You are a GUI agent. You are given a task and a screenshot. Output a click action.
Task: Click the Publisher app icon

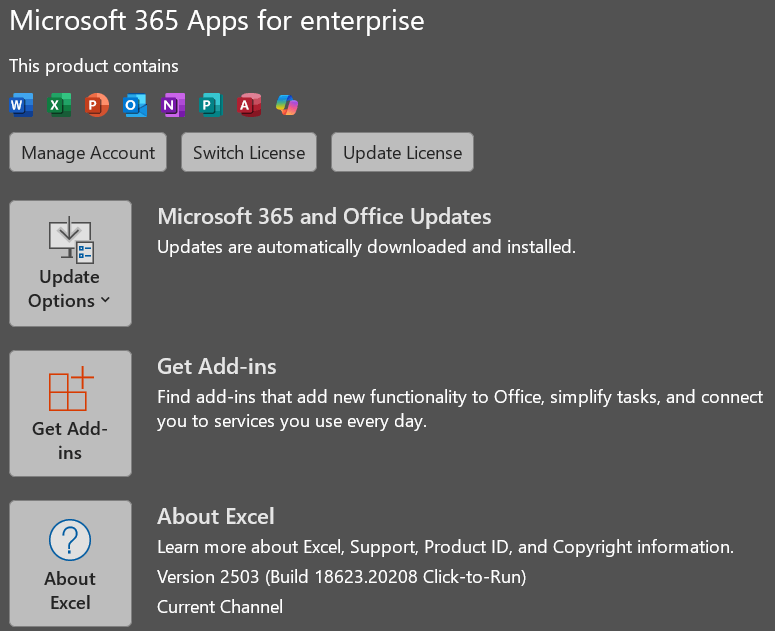(211, 105)
